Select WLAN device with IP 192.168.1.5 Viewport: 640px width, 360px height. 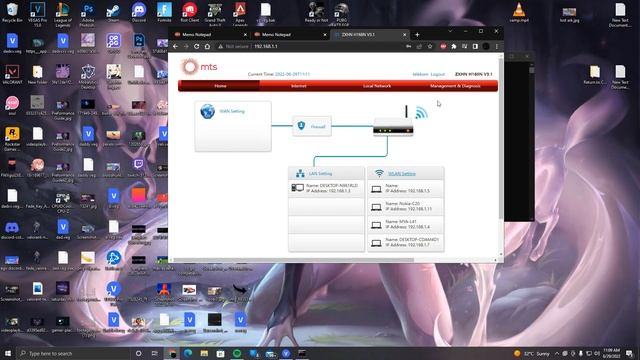click(x=406, y=189)
